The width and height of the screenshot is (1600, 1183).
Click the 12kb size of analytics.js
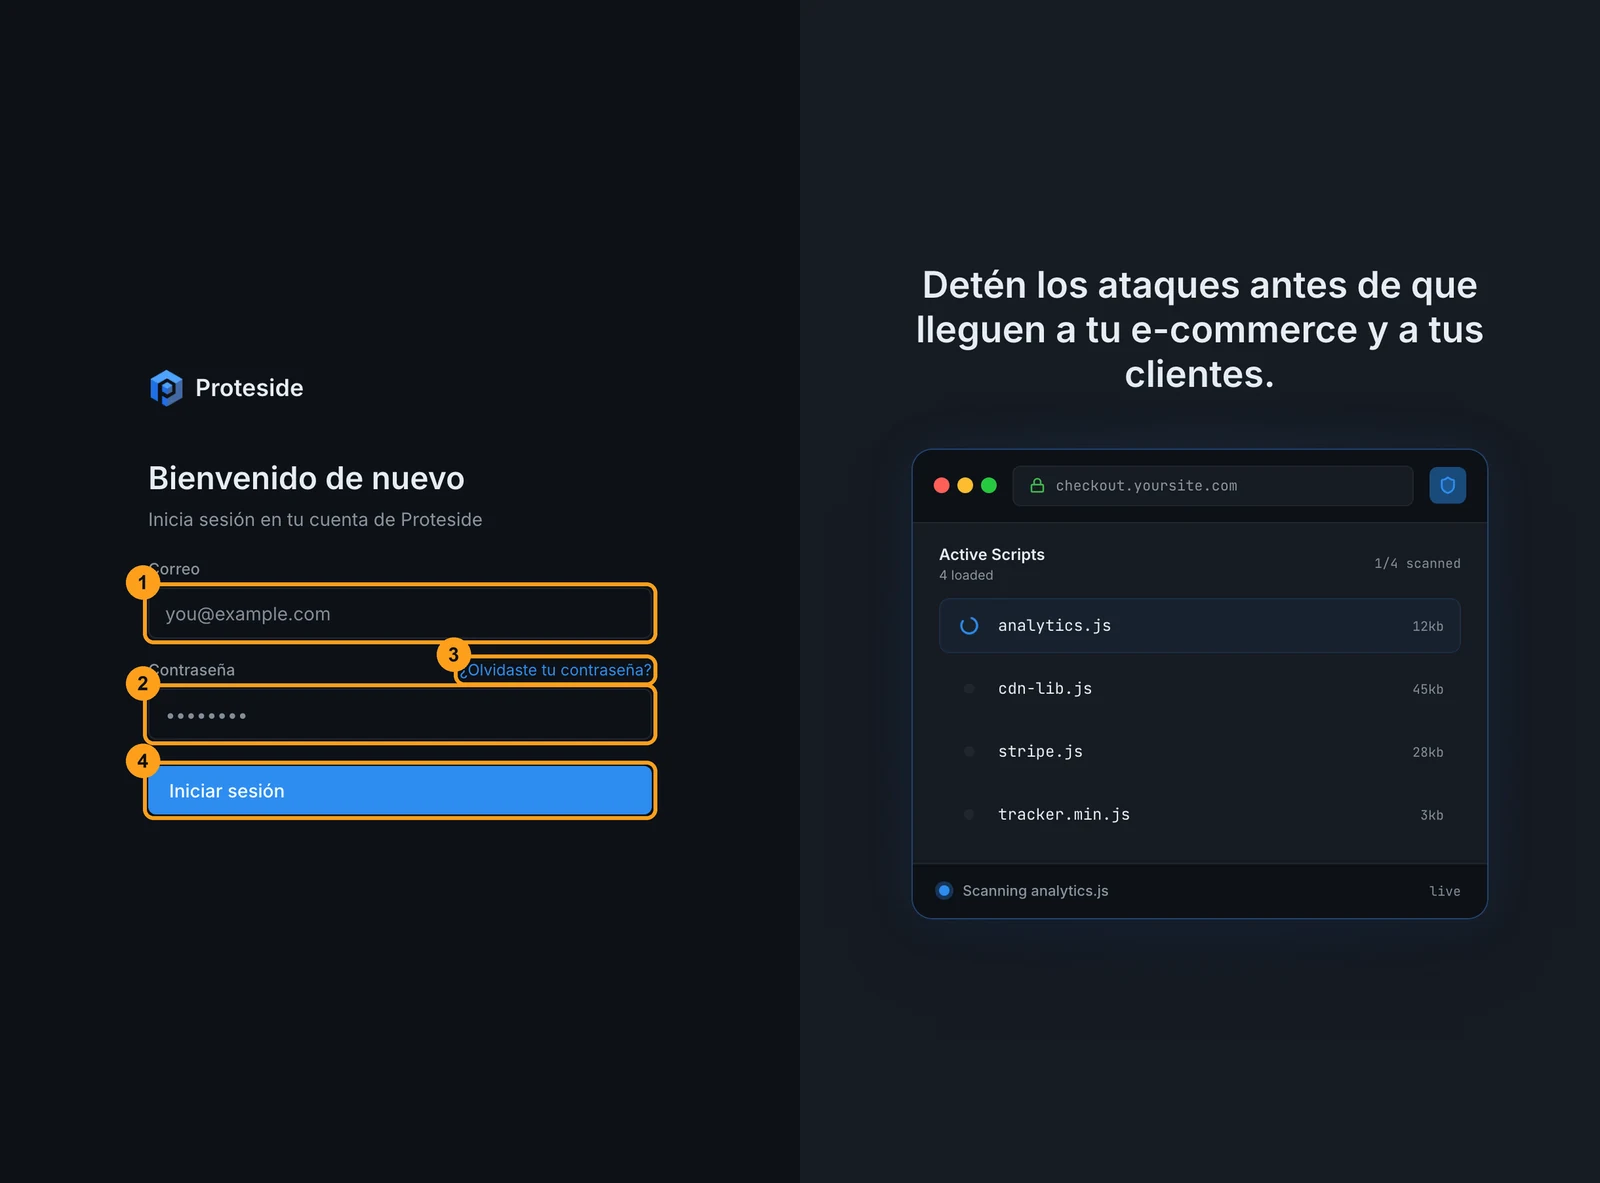(x=1428, y=626)
